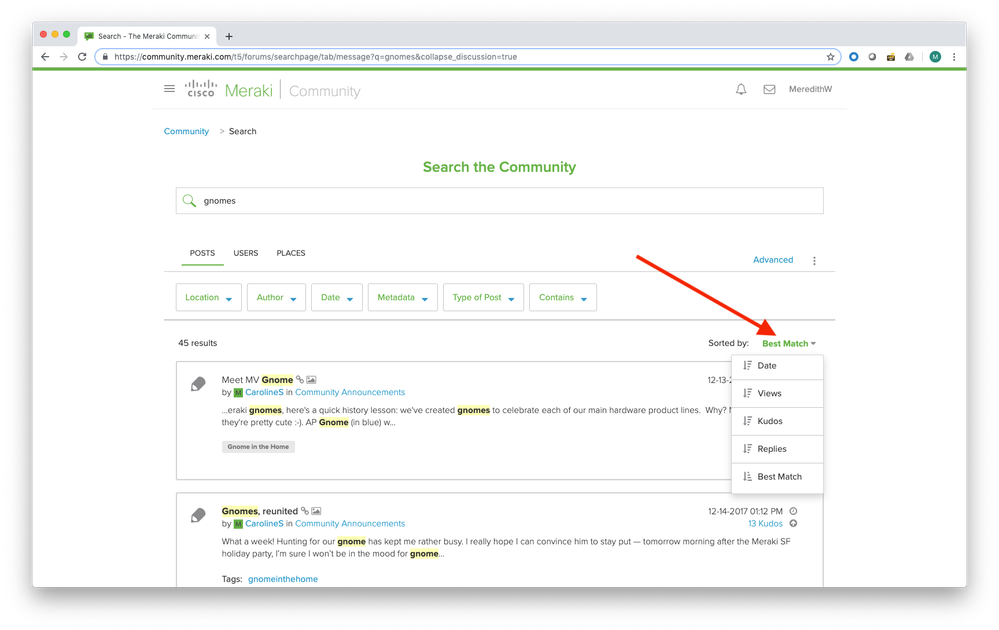Open the three-dot options menu beside Advanced
999x630 pixels.
814,261
